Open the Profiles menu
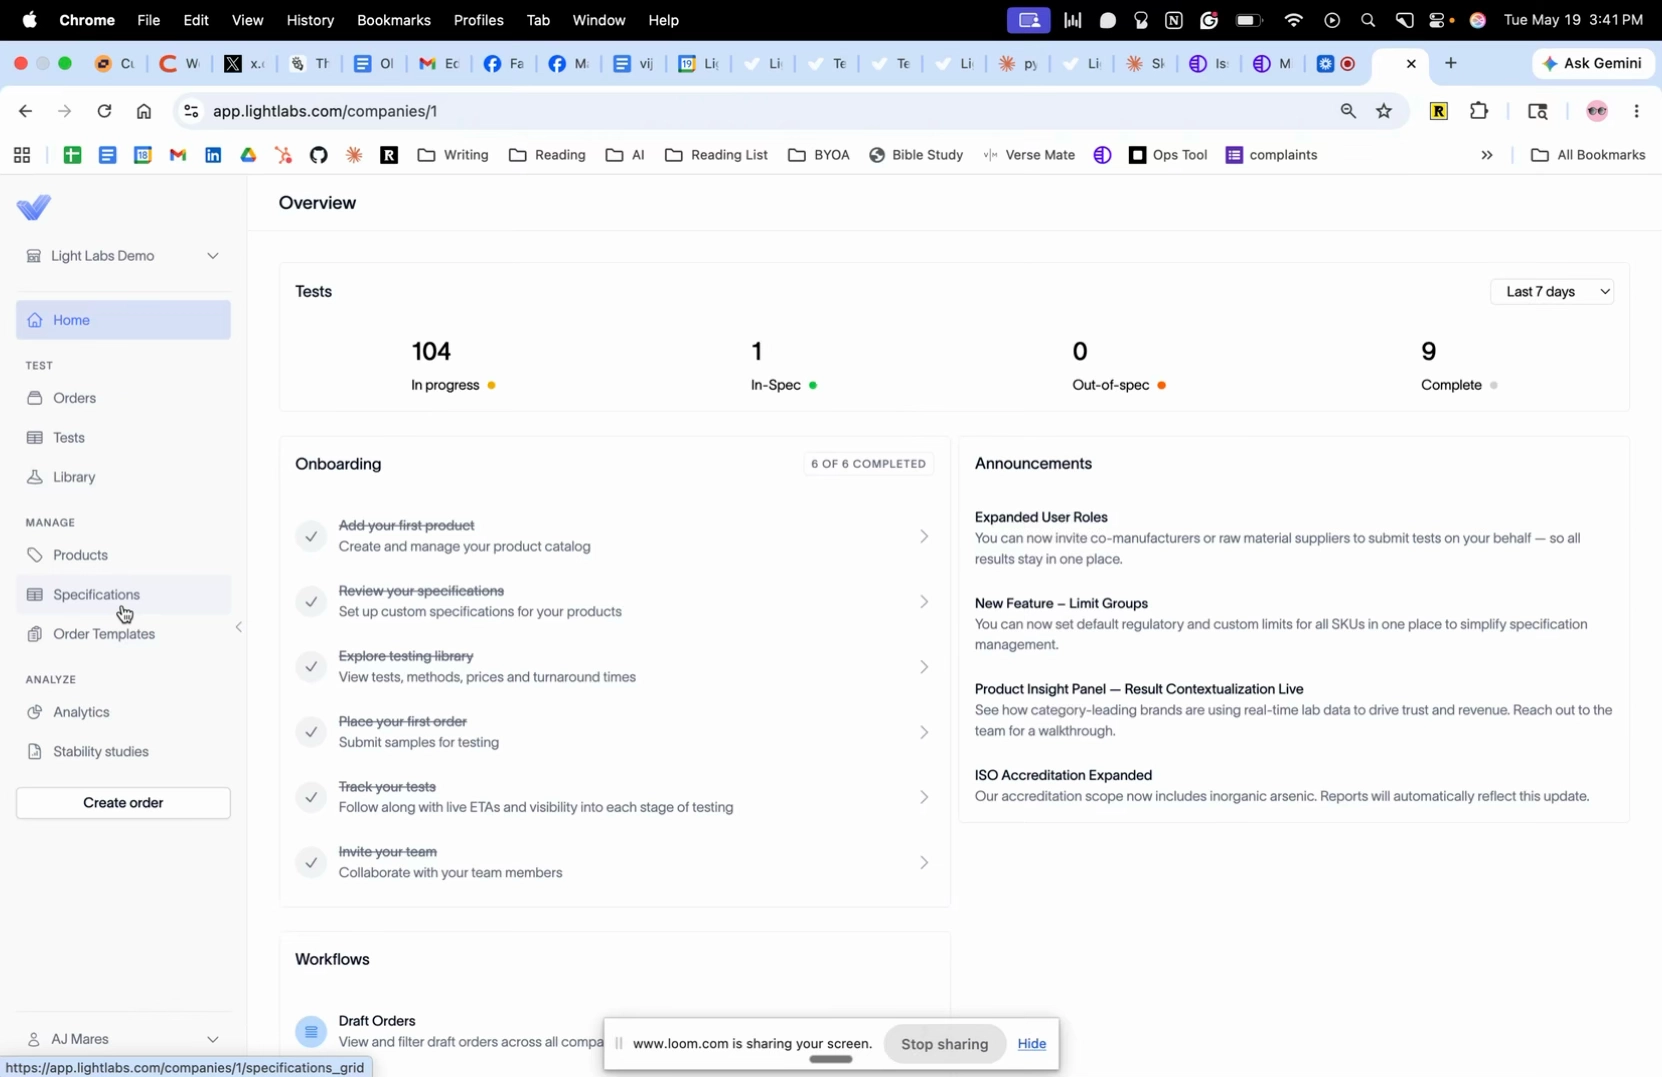Viewport: 1662px width, 1077px height. 479,20
